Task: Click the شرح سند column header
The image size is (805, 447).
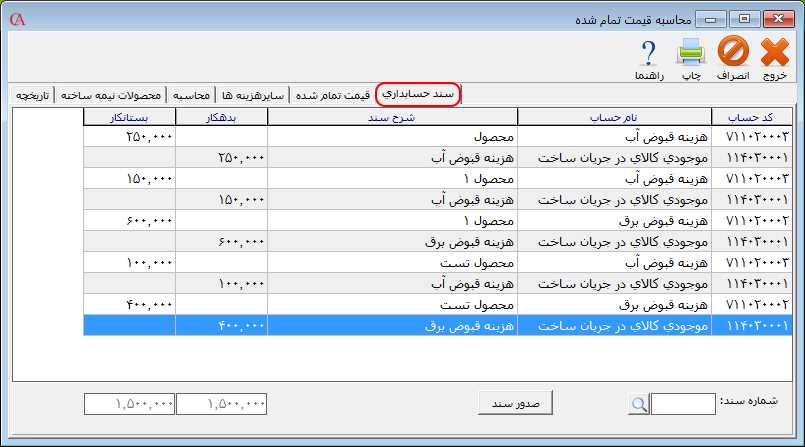Action: click(x=392, y=117)
